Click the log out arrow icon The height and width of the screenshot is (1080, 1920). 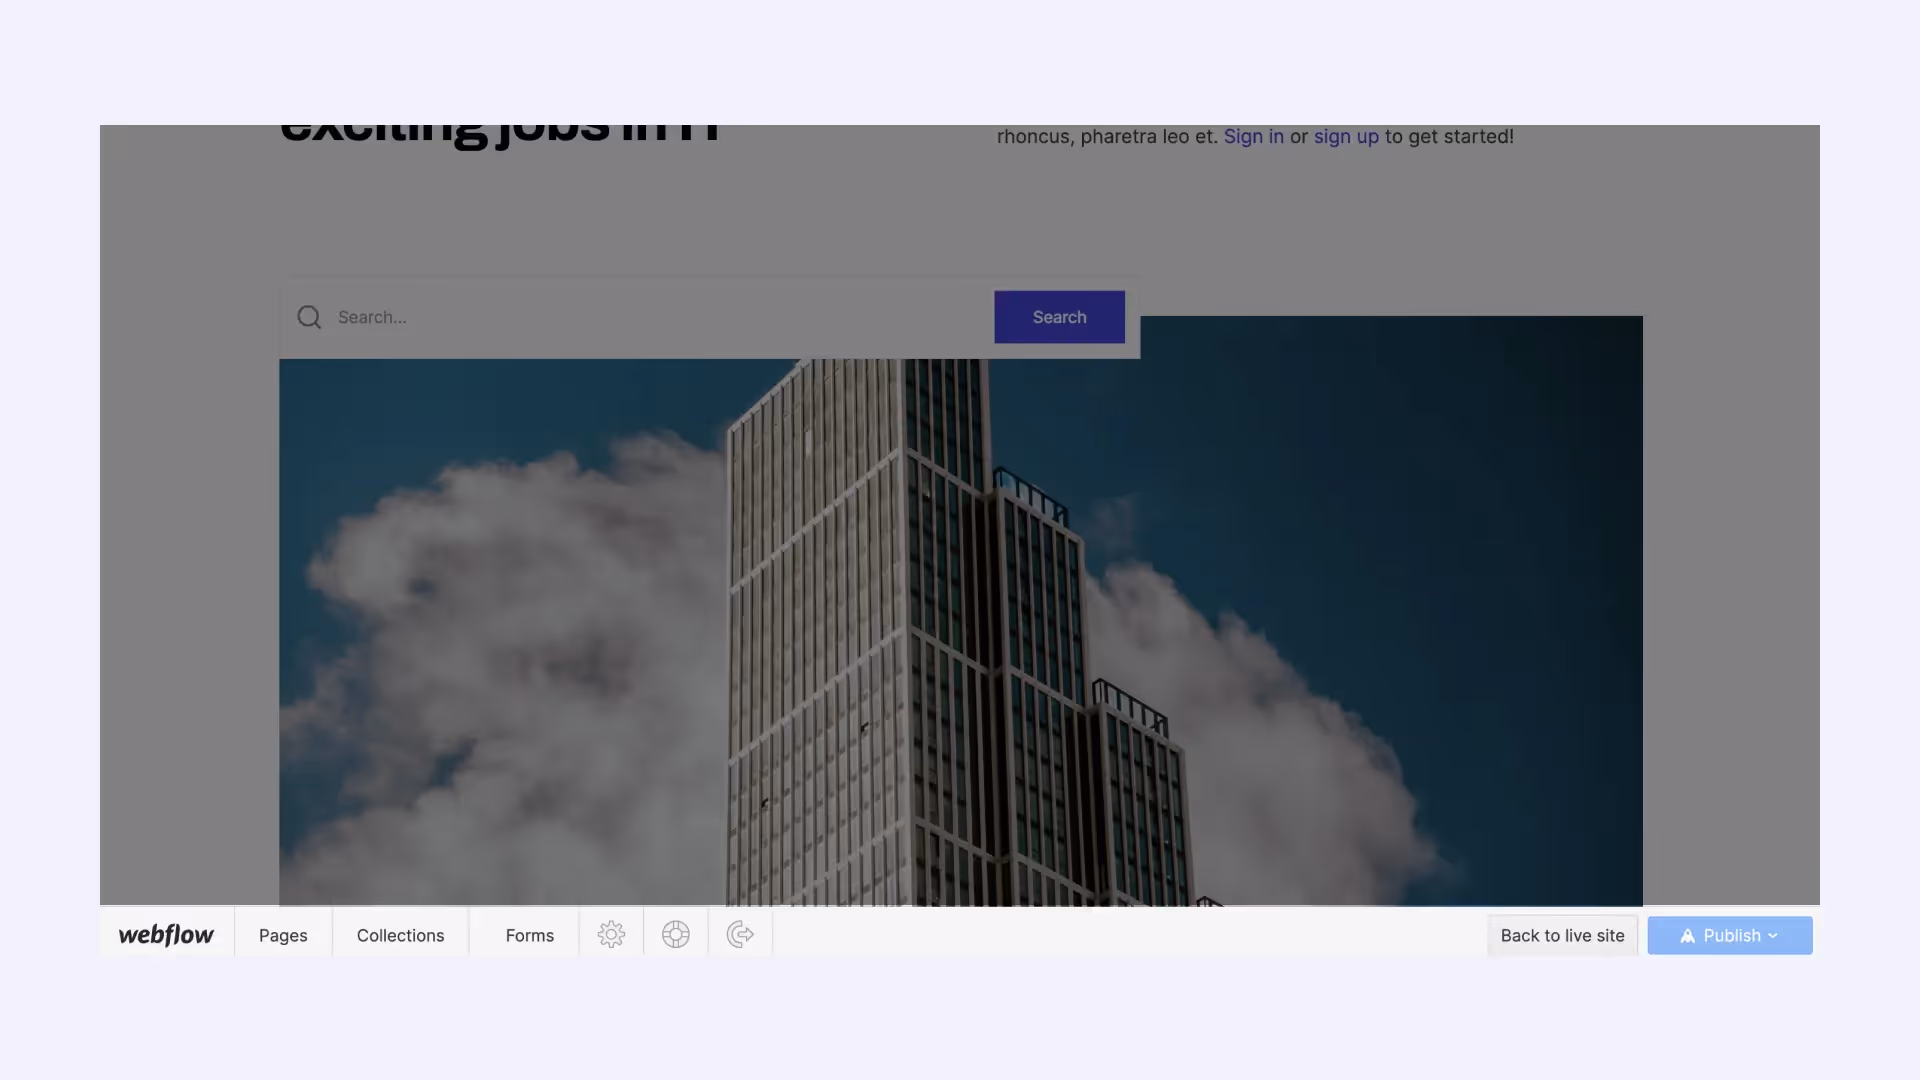click(740, 935)
